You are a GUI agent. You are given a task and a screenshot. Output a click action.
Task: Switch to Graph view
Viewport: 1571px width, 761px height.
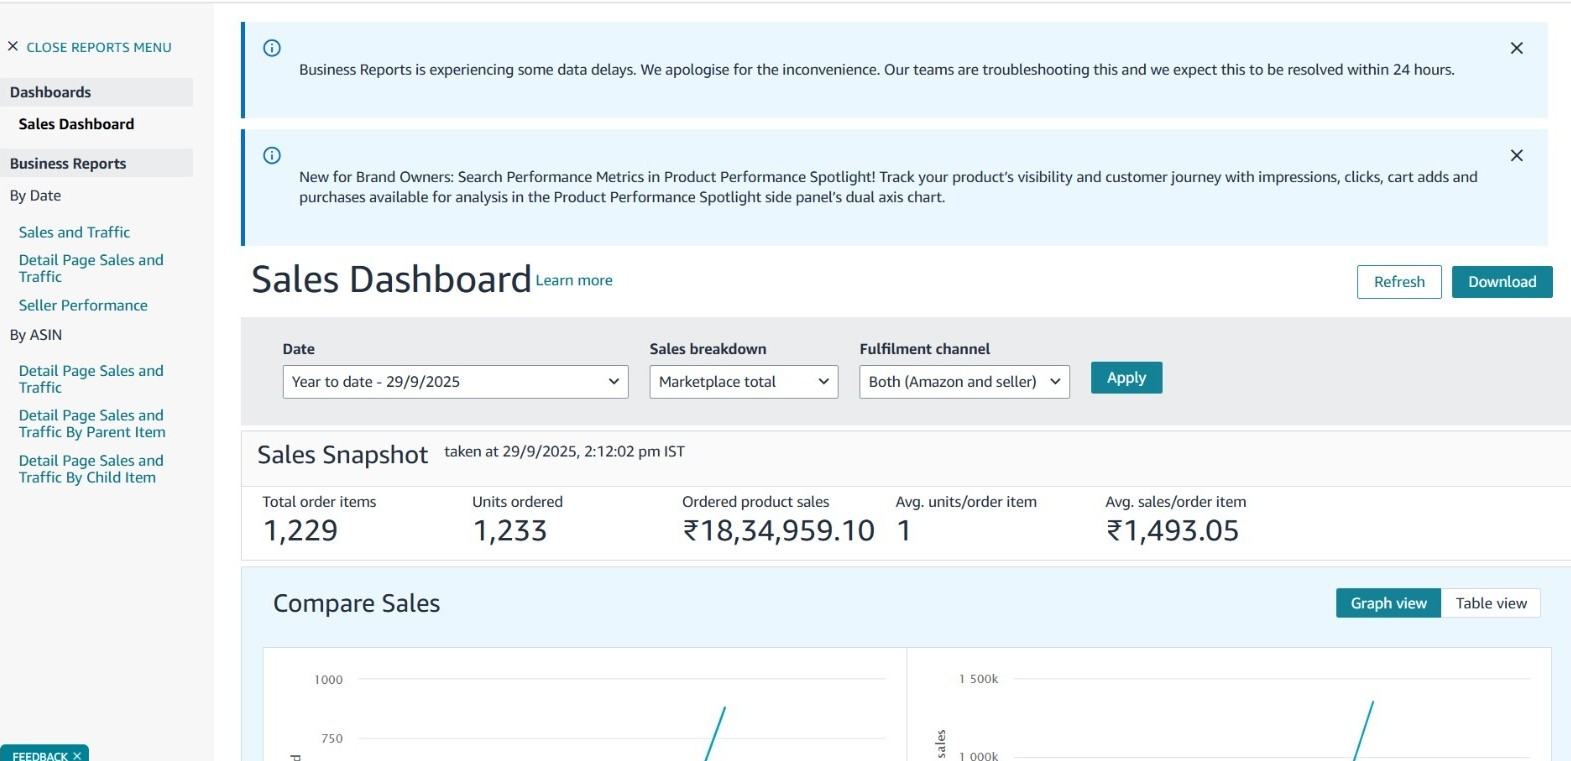coord(1388,603)
